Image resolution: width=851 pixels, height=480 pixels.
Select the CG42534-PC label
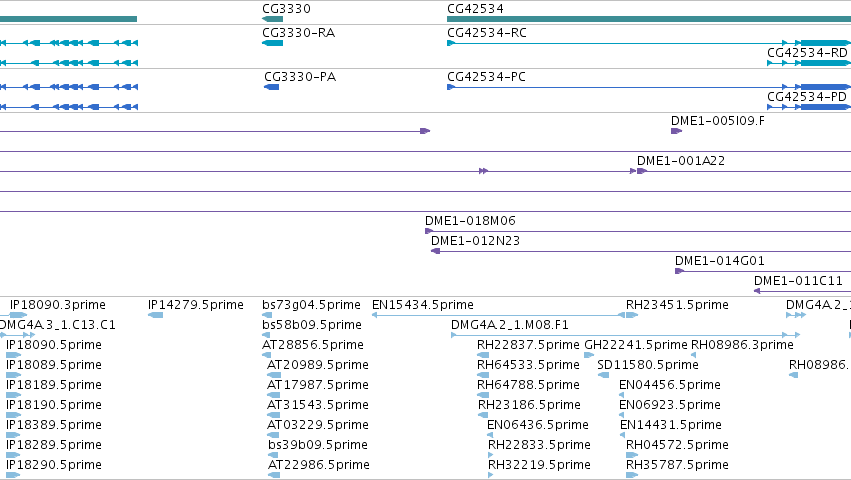click(x=486, y=77)
